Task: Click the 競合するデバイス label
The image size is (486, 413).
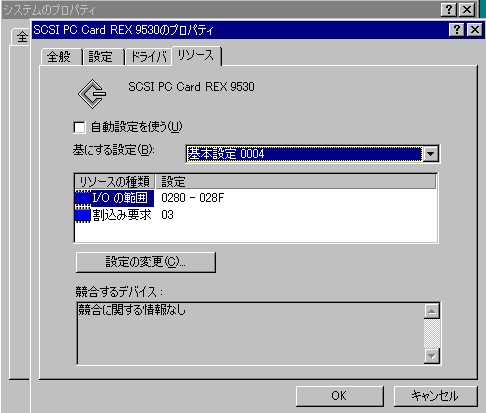Action: pyautogui.click(x=119, y=292)
